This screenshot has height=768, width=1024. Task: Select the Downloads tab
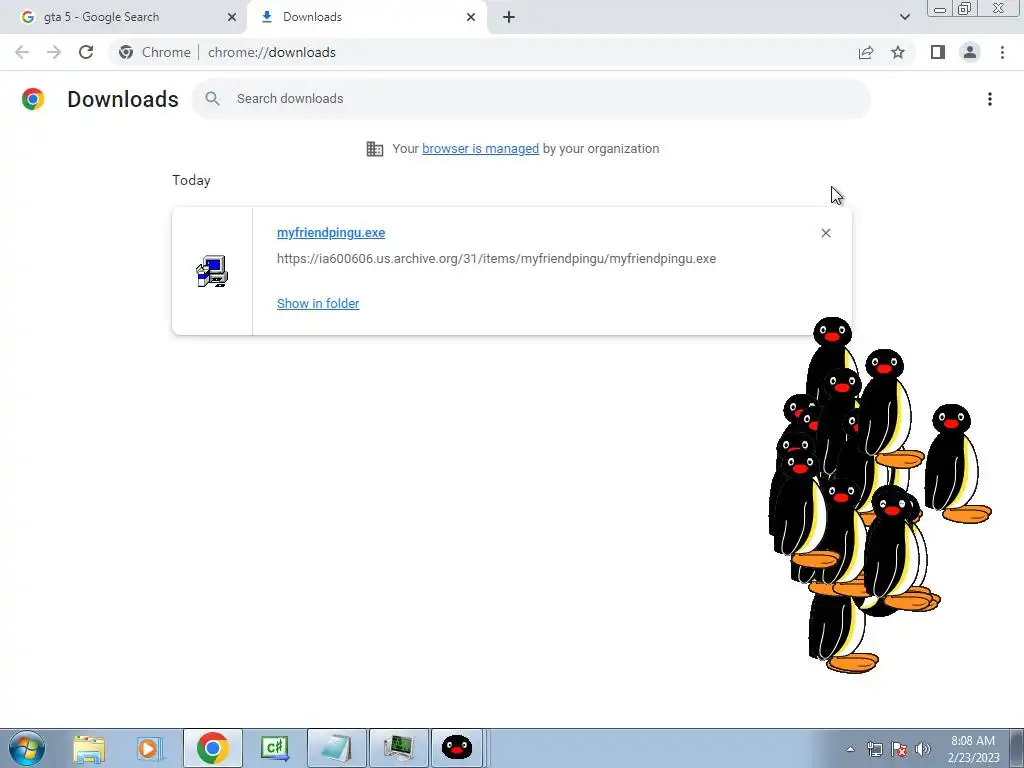coord(366,17)
